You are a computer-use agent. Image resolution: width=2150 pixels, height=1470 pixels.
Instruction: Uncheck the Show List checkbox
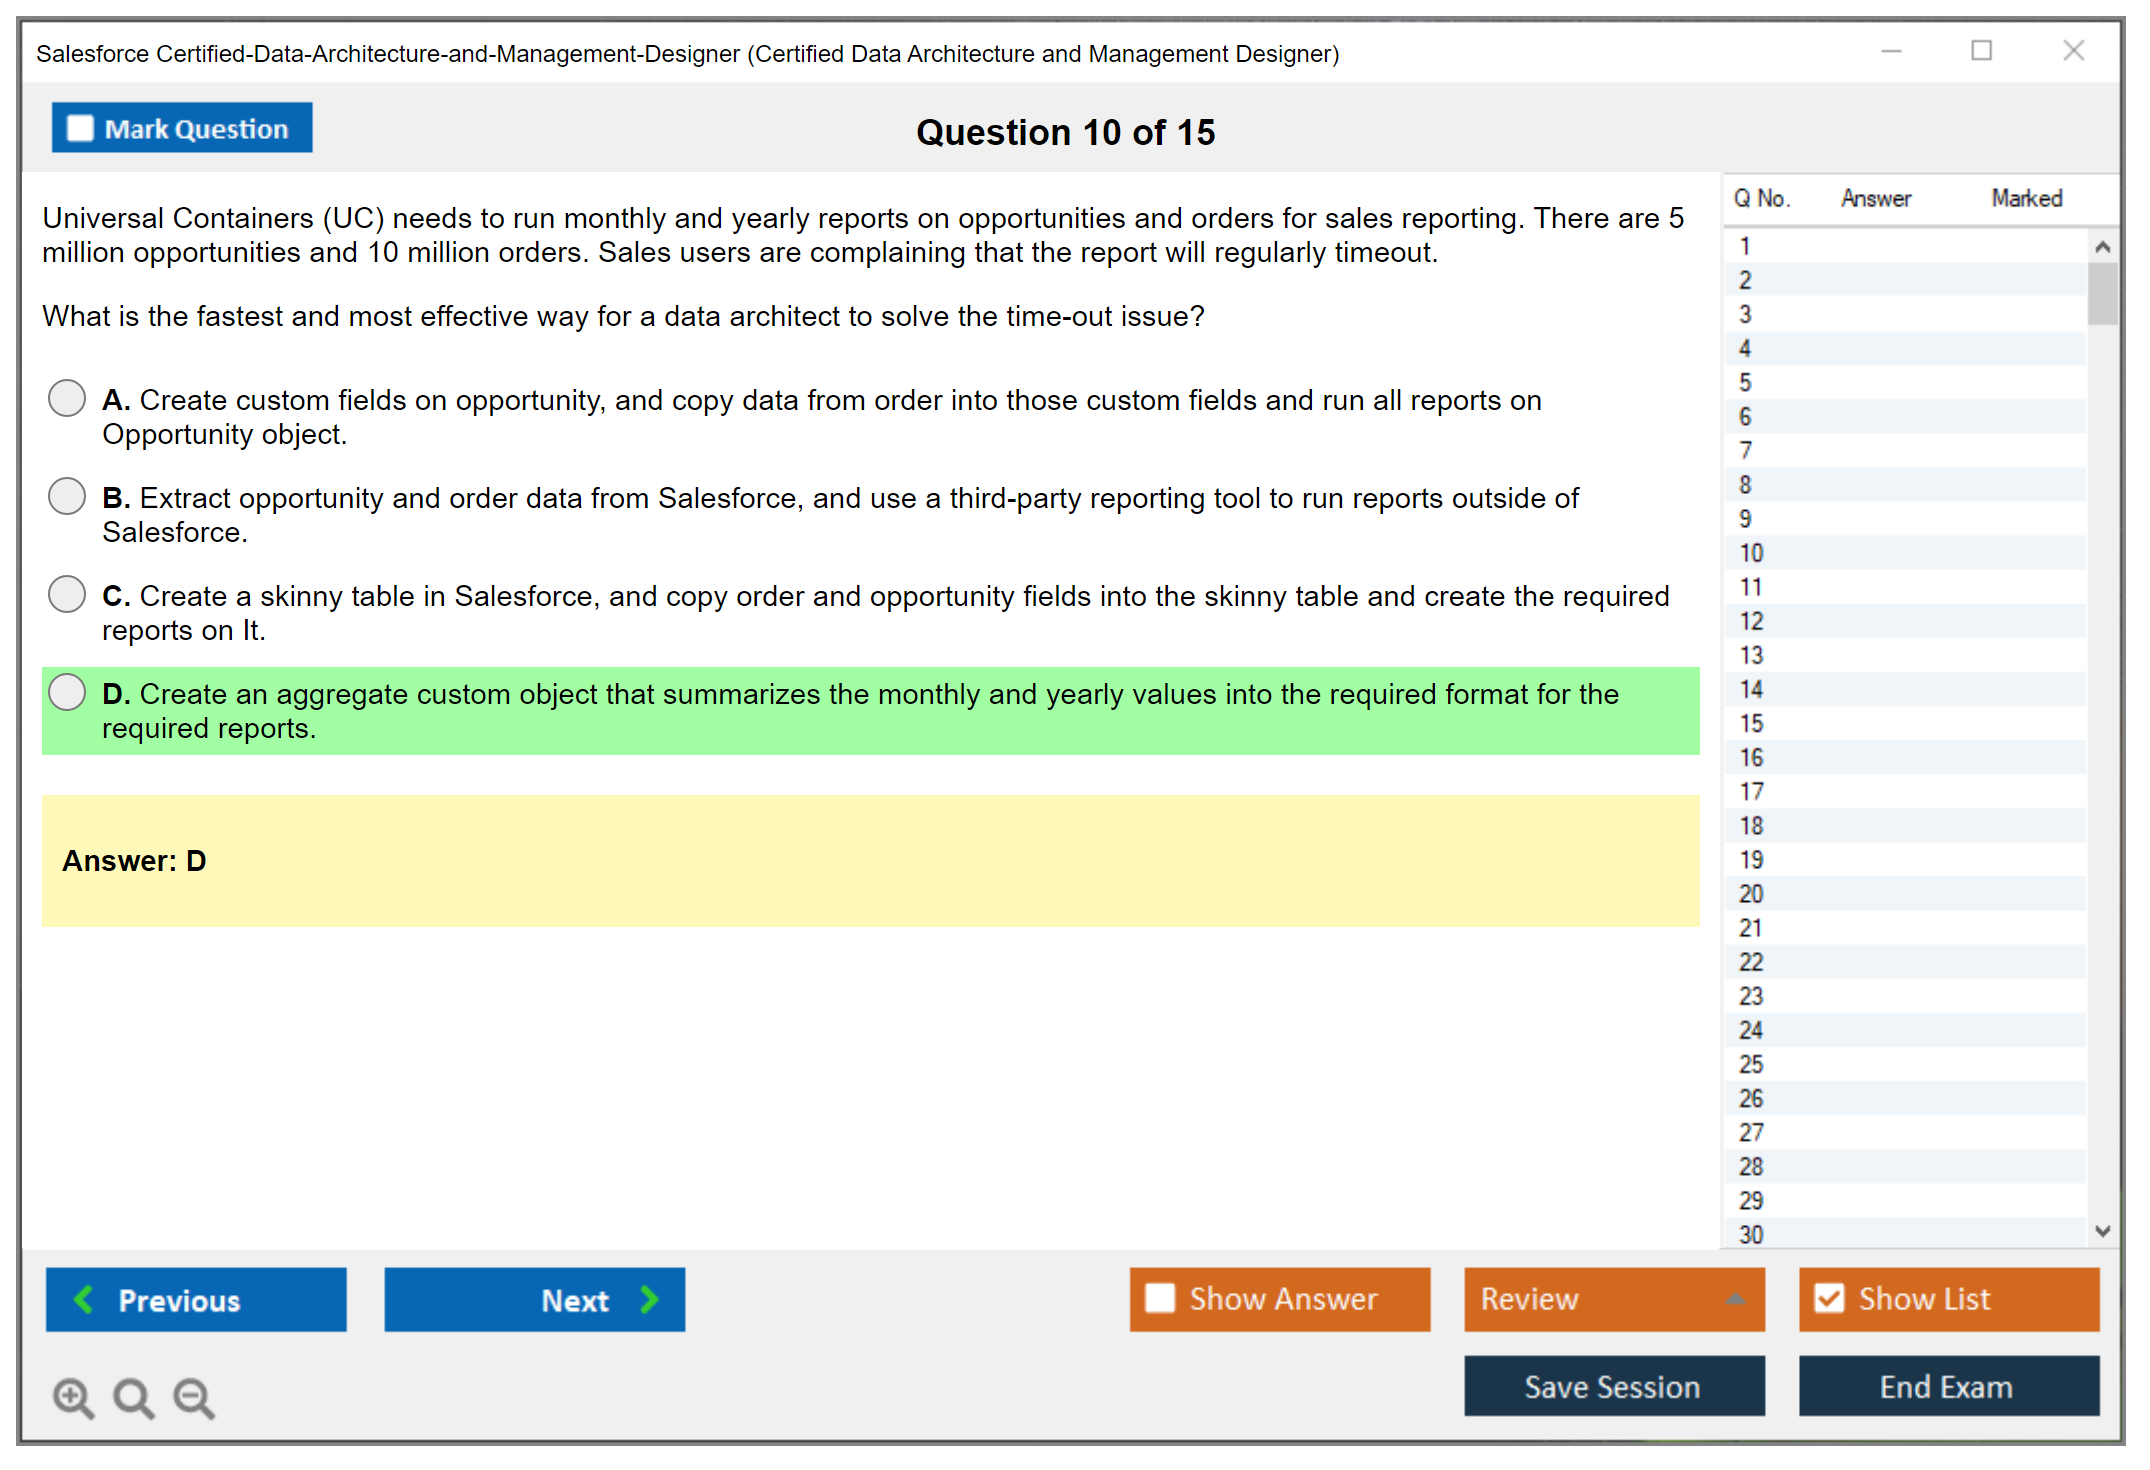pyautogui.click(x=1829, y=1298)
